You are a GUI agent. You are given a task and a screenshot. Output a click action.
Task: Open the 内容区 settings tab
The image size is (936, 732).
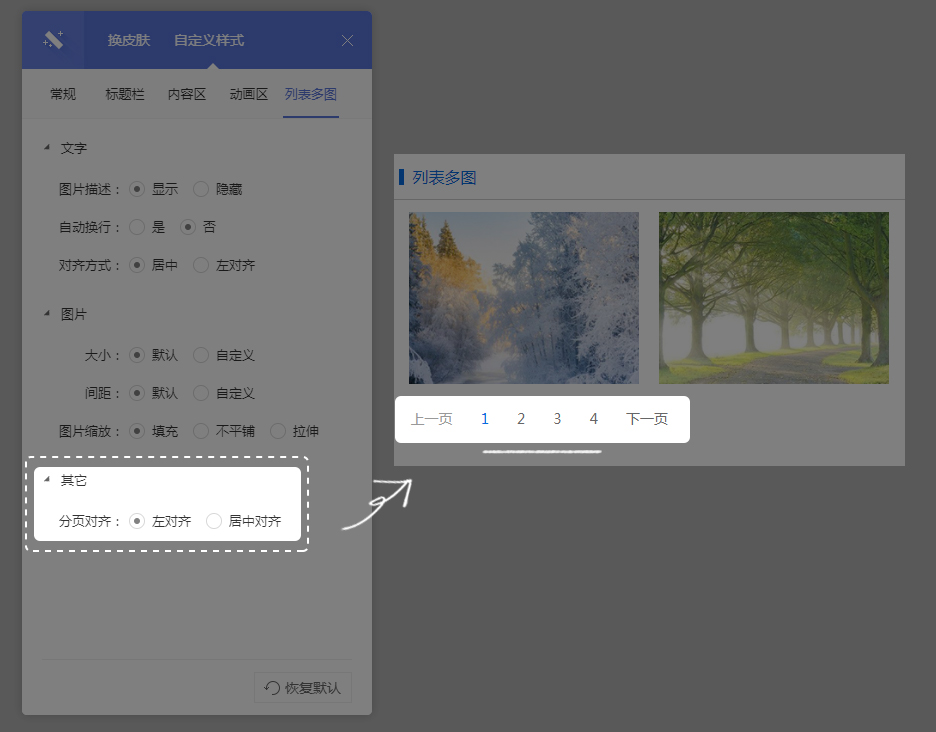pyautogui.click(x=187, y=94)
